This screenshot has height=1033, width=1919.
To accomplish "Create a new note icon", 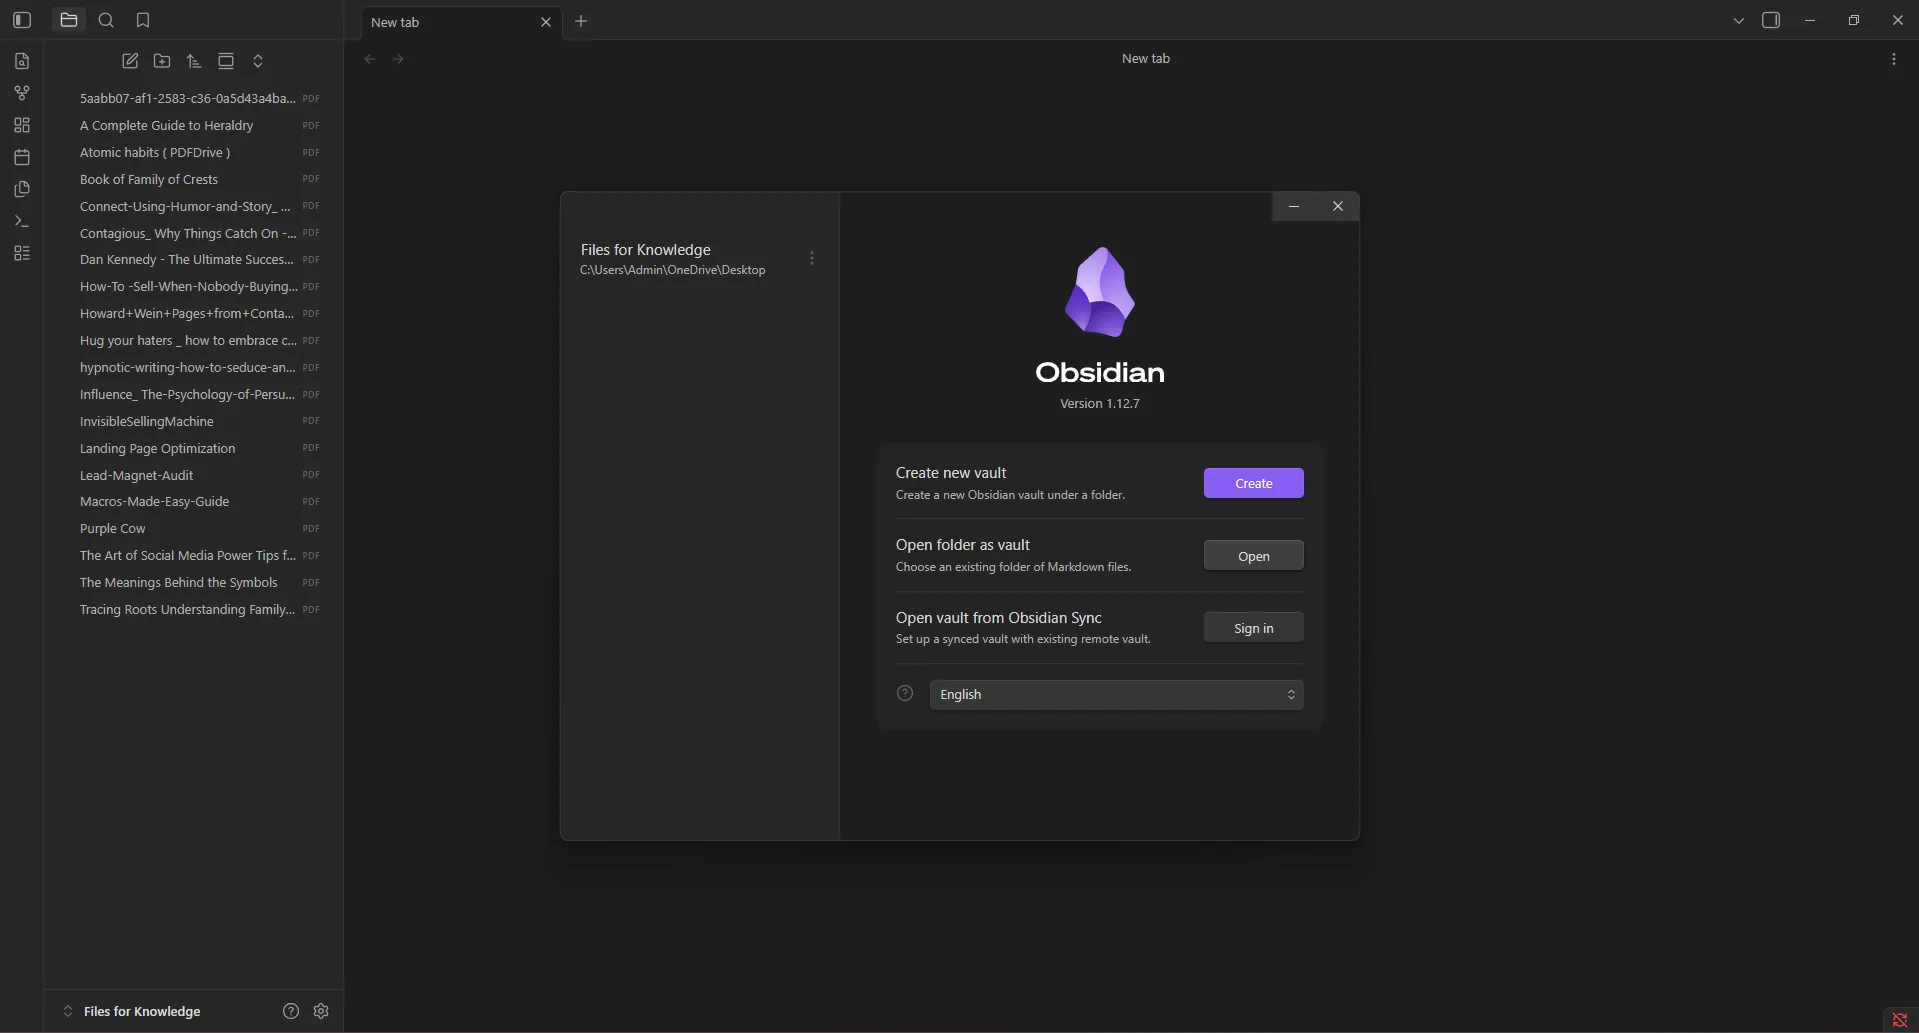I will pos(130,61).
